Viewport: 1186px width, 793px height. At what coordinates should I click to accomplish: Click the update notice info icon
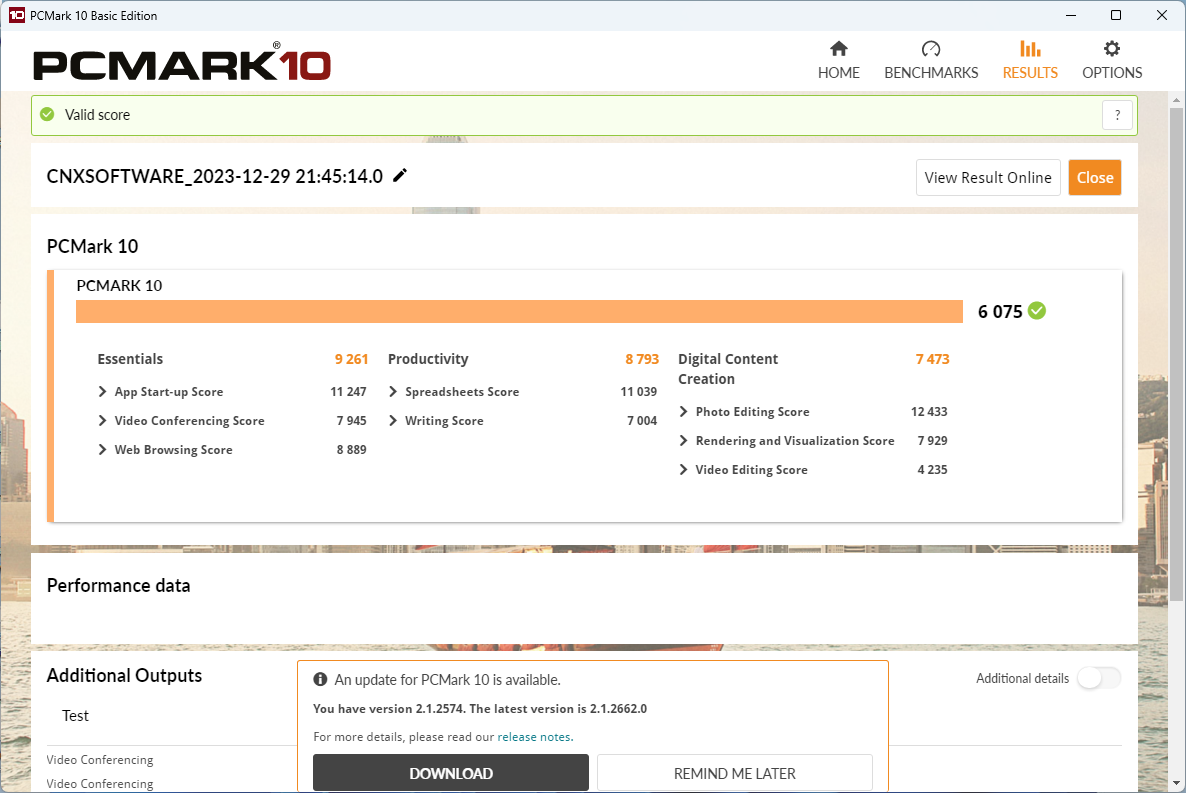(320, 679)
